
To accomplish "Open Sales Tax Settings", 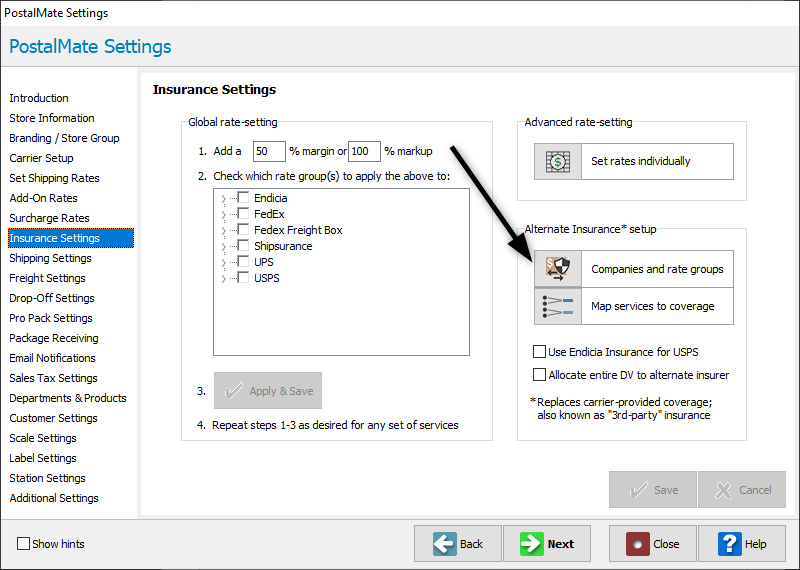I will click(x=53, y=378).
